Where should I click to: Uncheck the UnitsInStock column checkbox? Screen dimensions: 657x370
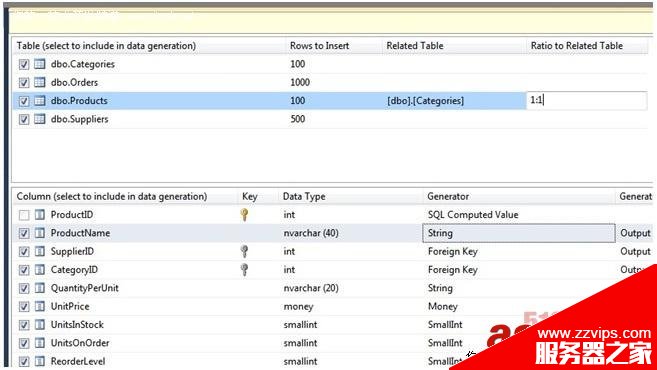tap(24, 325)
